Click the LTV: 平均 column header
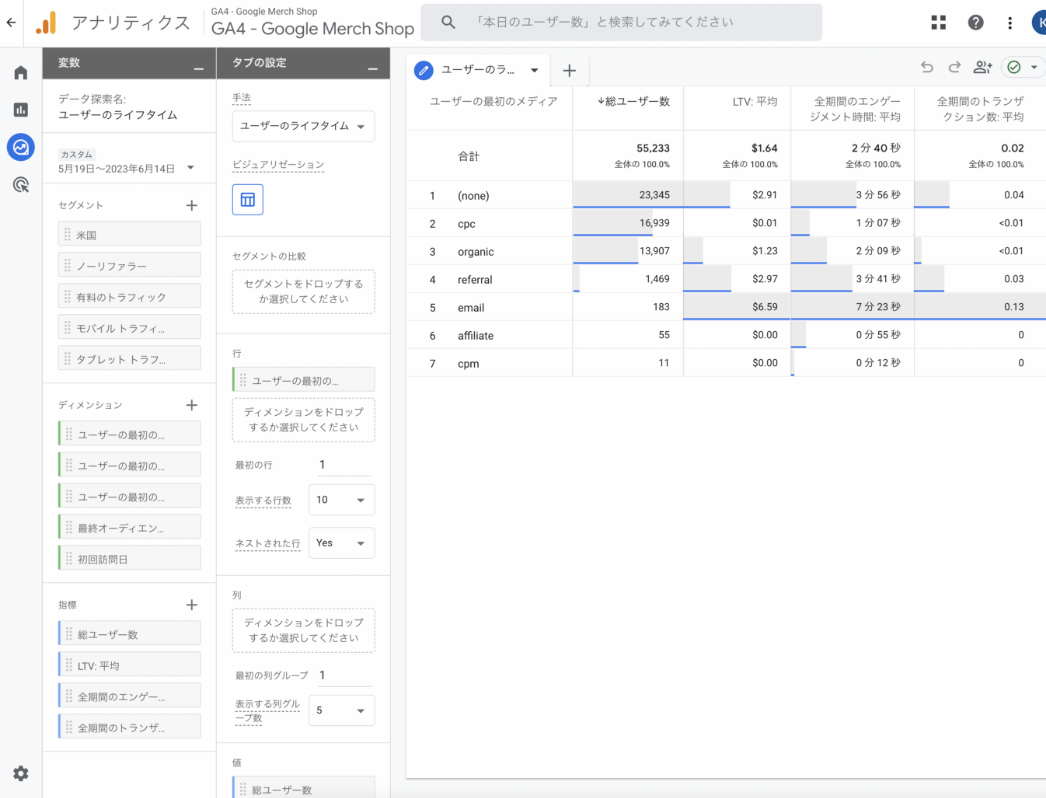This screenshot has width=1046, height=798. [x=755, y=101]
